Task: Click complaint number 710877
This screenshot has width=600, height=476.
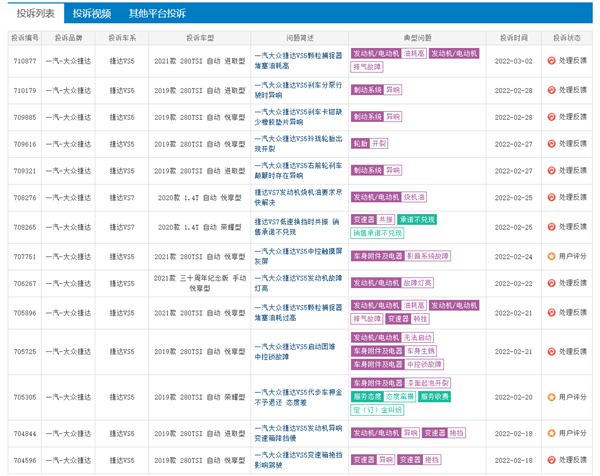Action: pos(25,61)
